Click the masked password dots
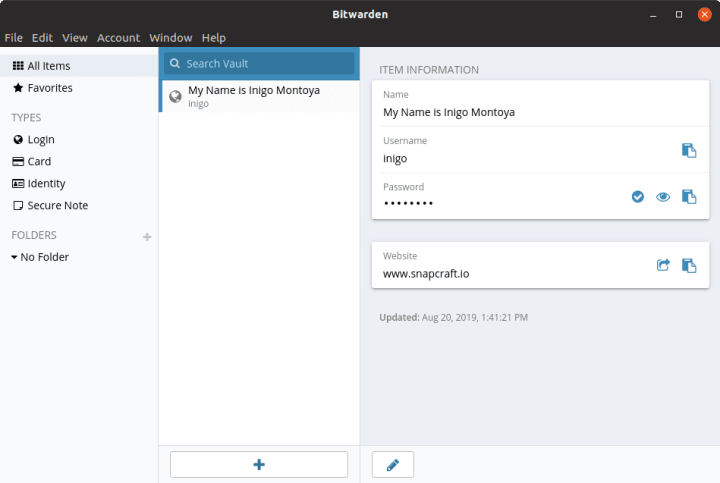This screenshot has height=483, width=720. [x=408, y=203]
